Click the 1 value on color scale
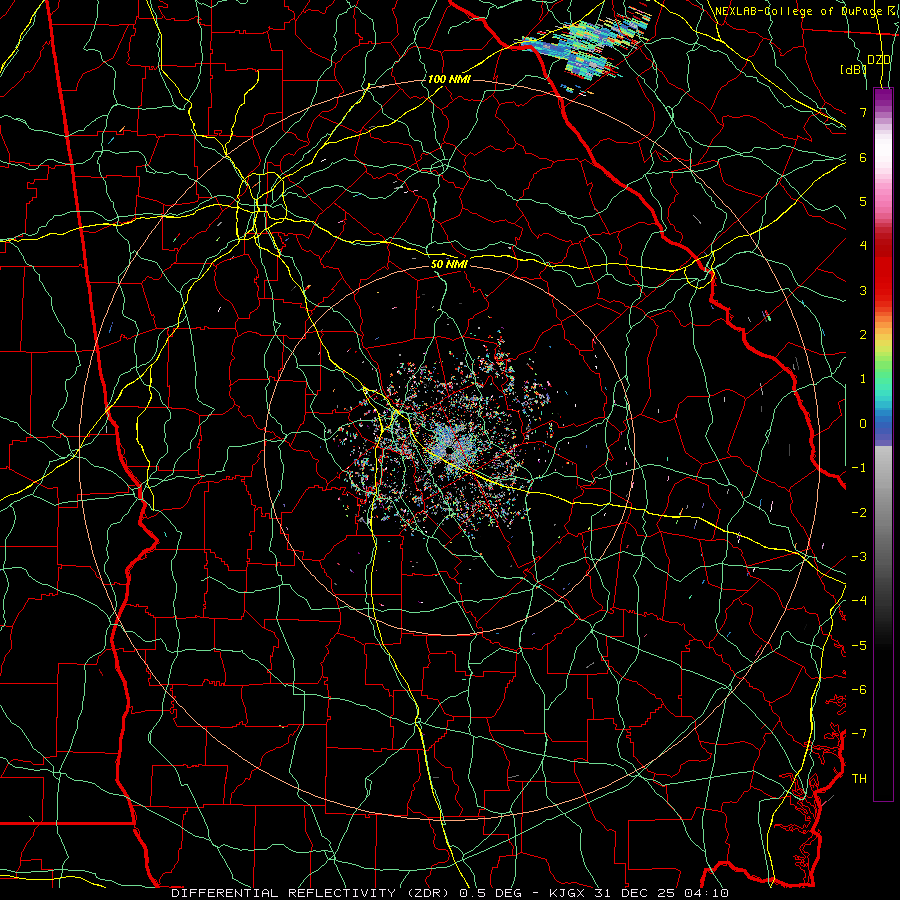The image size is (900, 900). [863, 379]
